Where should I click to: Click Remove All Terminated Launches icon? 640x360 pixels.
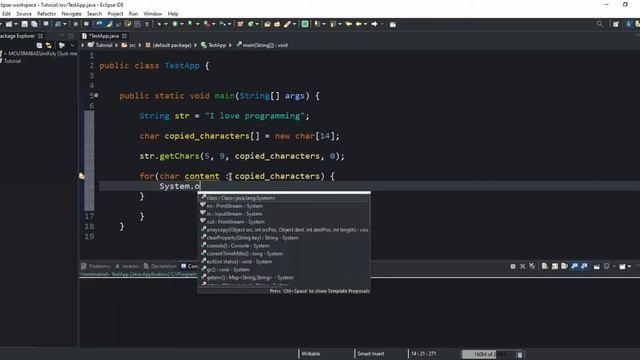532,266
